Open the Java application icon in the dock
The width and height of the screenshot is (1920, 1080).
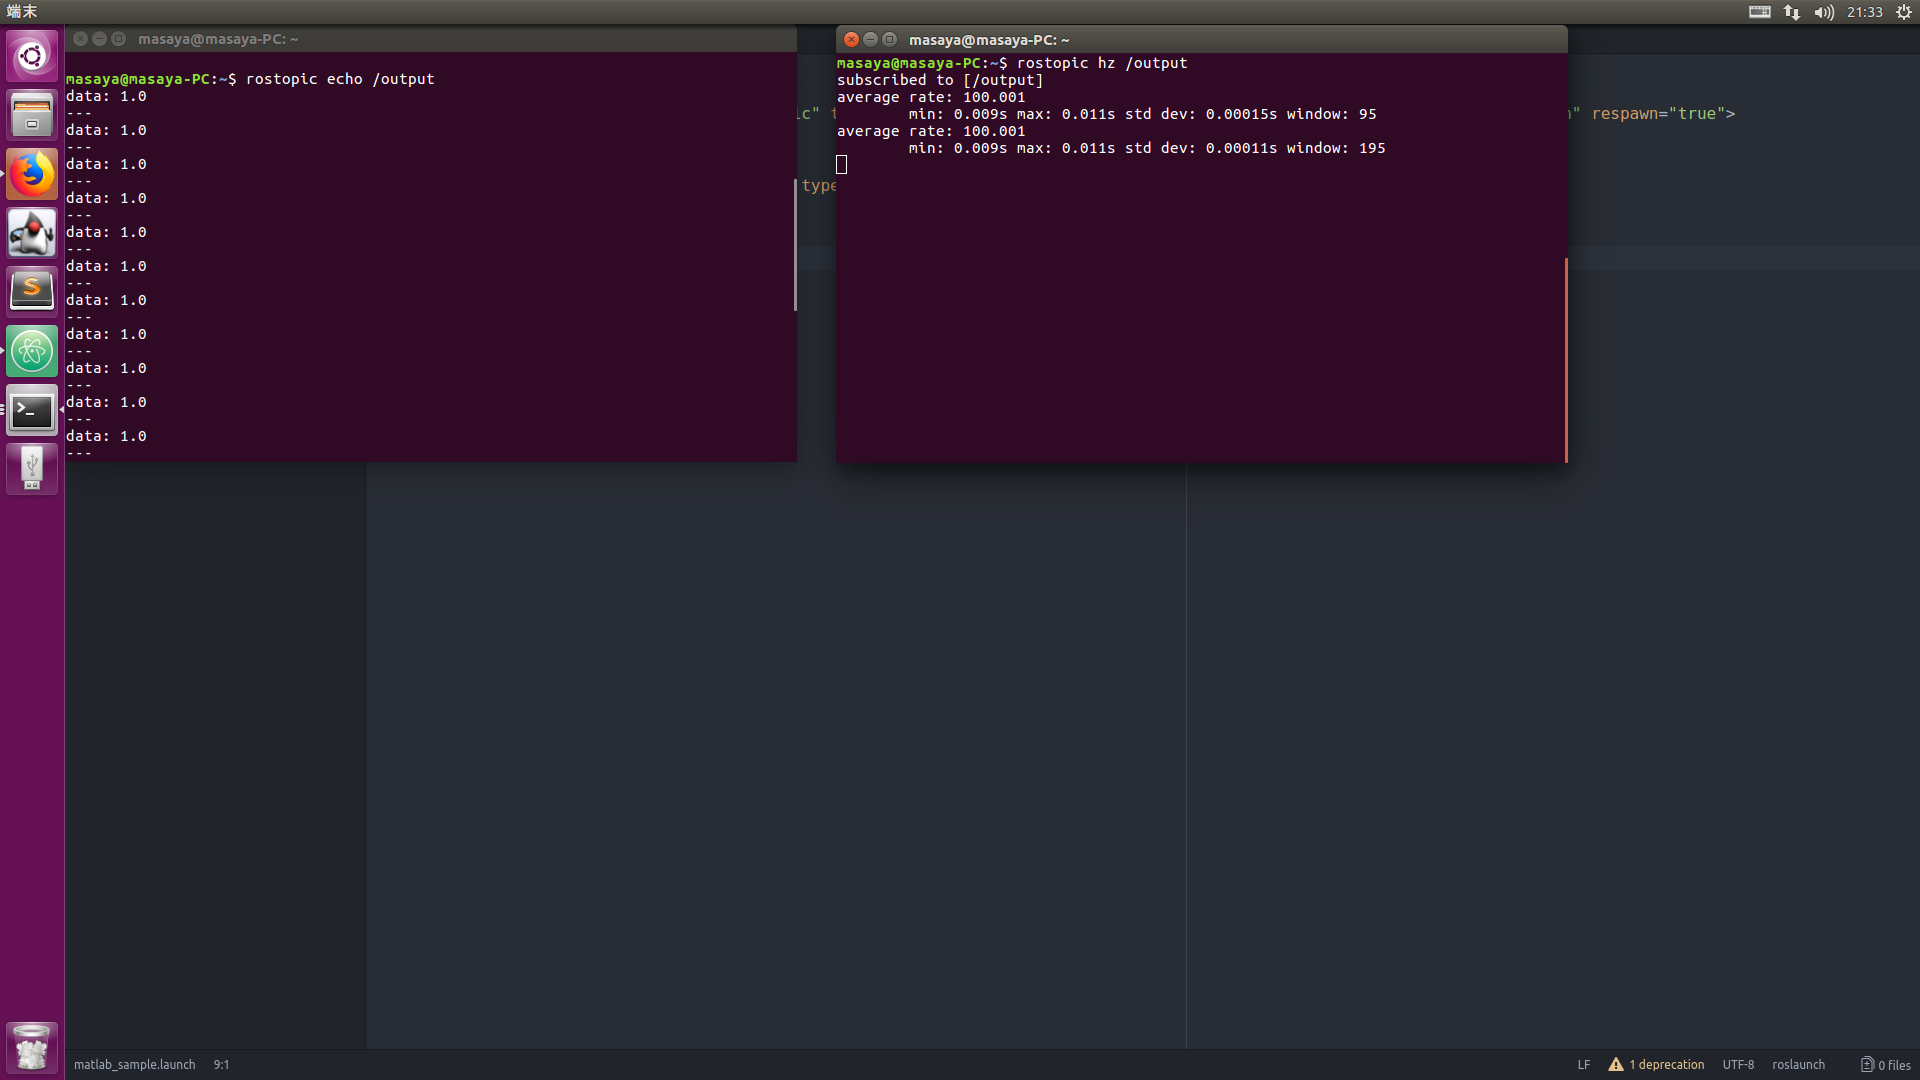tap(32, 233)
